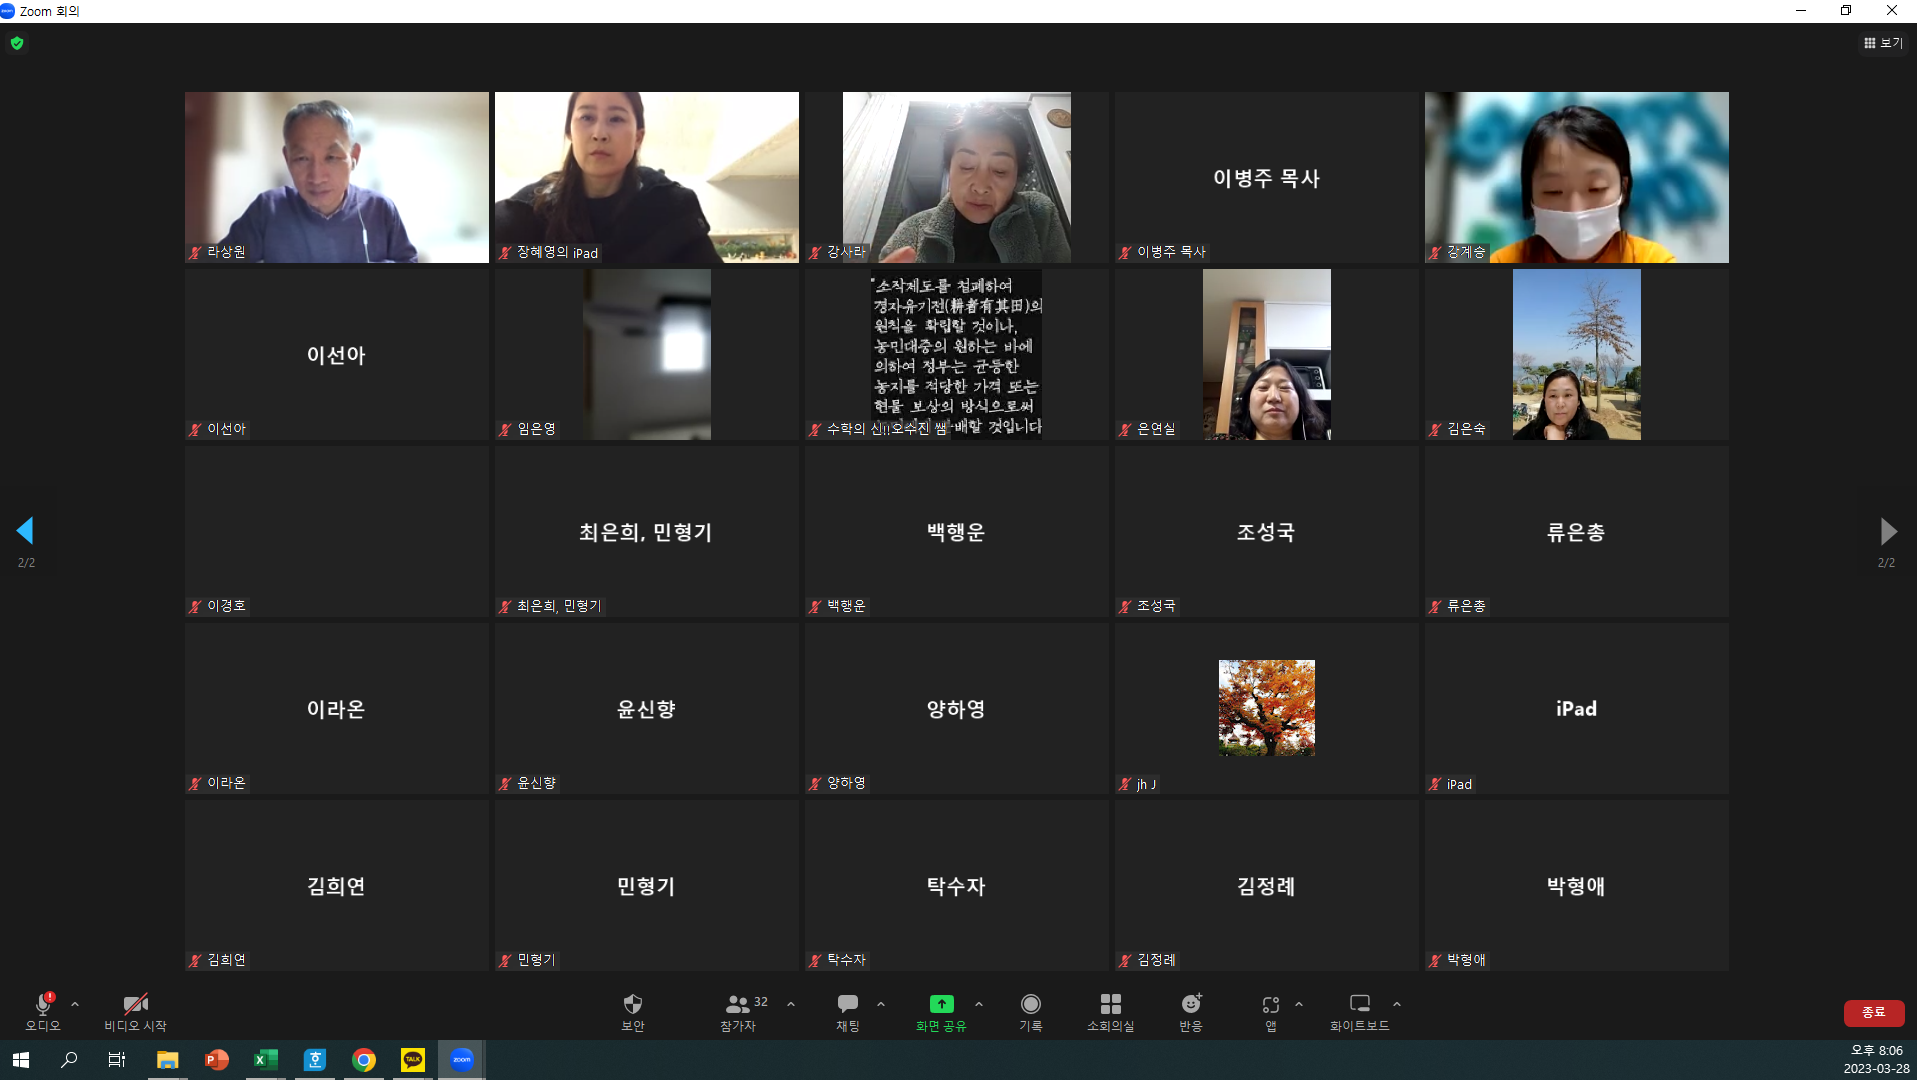Click iPad tile muted mic indicator

click(x=1436, y=784)
